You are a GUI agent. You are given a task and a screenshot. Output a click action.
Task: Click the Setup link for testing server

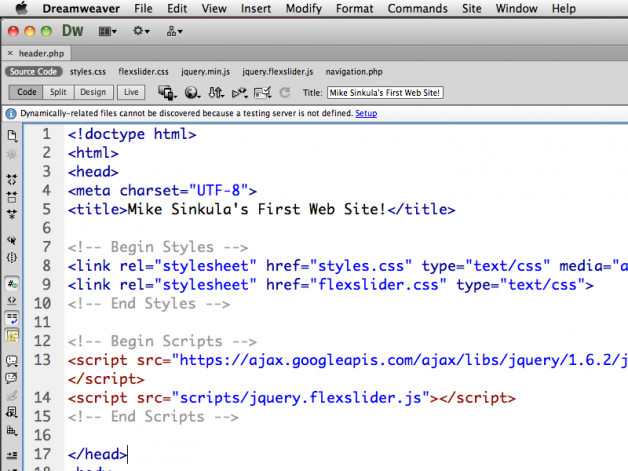[366, 113]
